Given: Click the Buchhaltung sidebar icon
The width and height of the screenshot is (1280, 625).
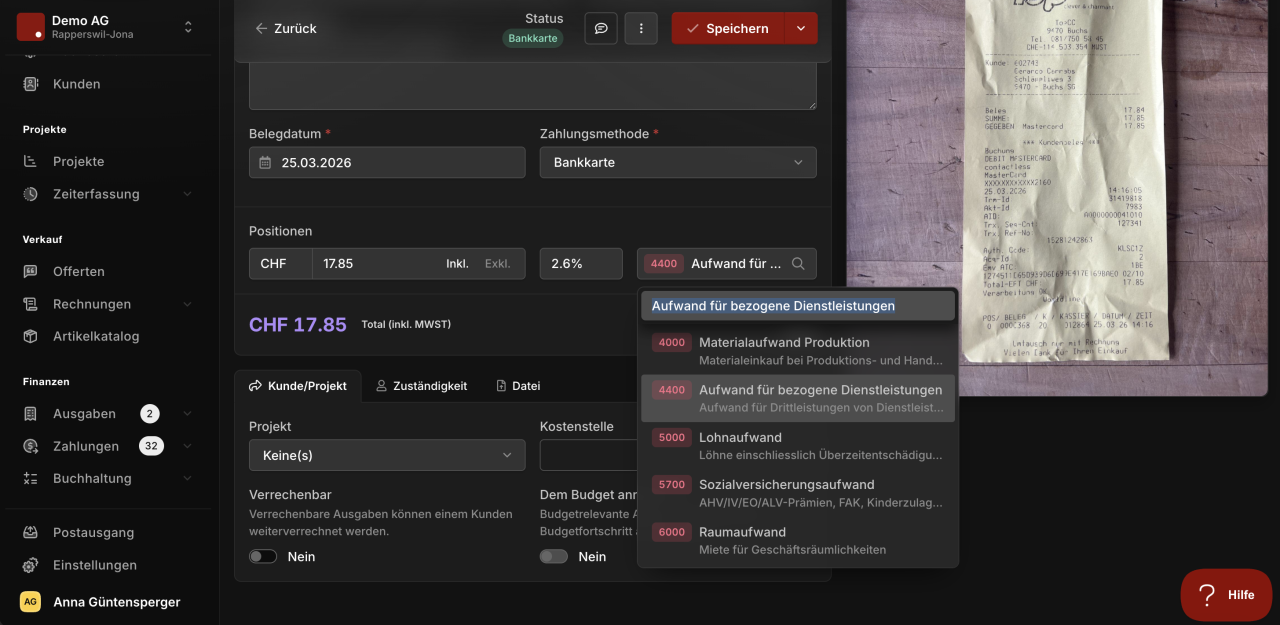Looking at the screenshot, I should tap(31, 478).
